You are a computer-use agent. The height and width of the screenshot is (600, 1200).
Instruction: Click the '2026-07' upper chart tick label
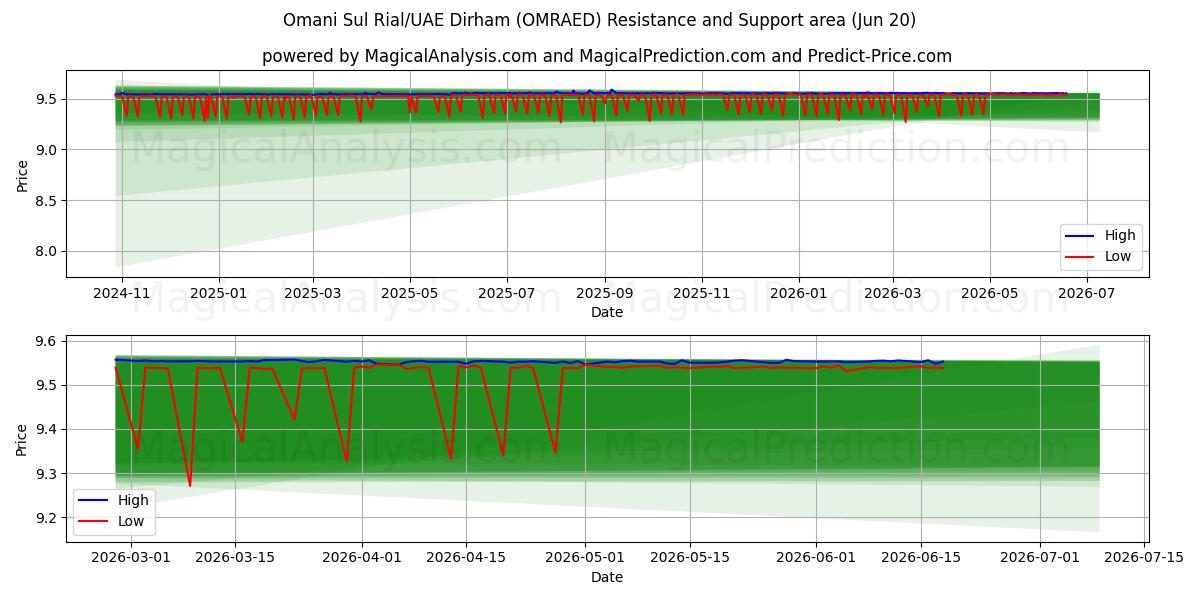pos(1086,294)
